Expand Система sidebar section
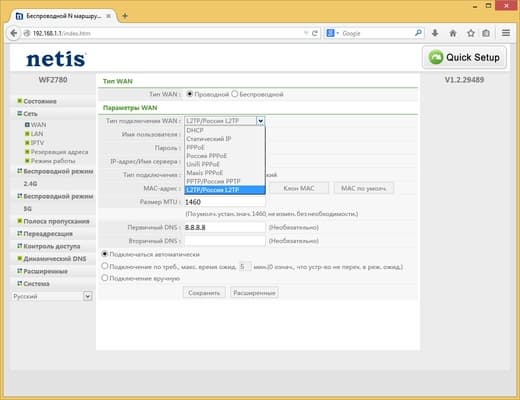This screenshot has width=520, height=400. click(36, 284)
